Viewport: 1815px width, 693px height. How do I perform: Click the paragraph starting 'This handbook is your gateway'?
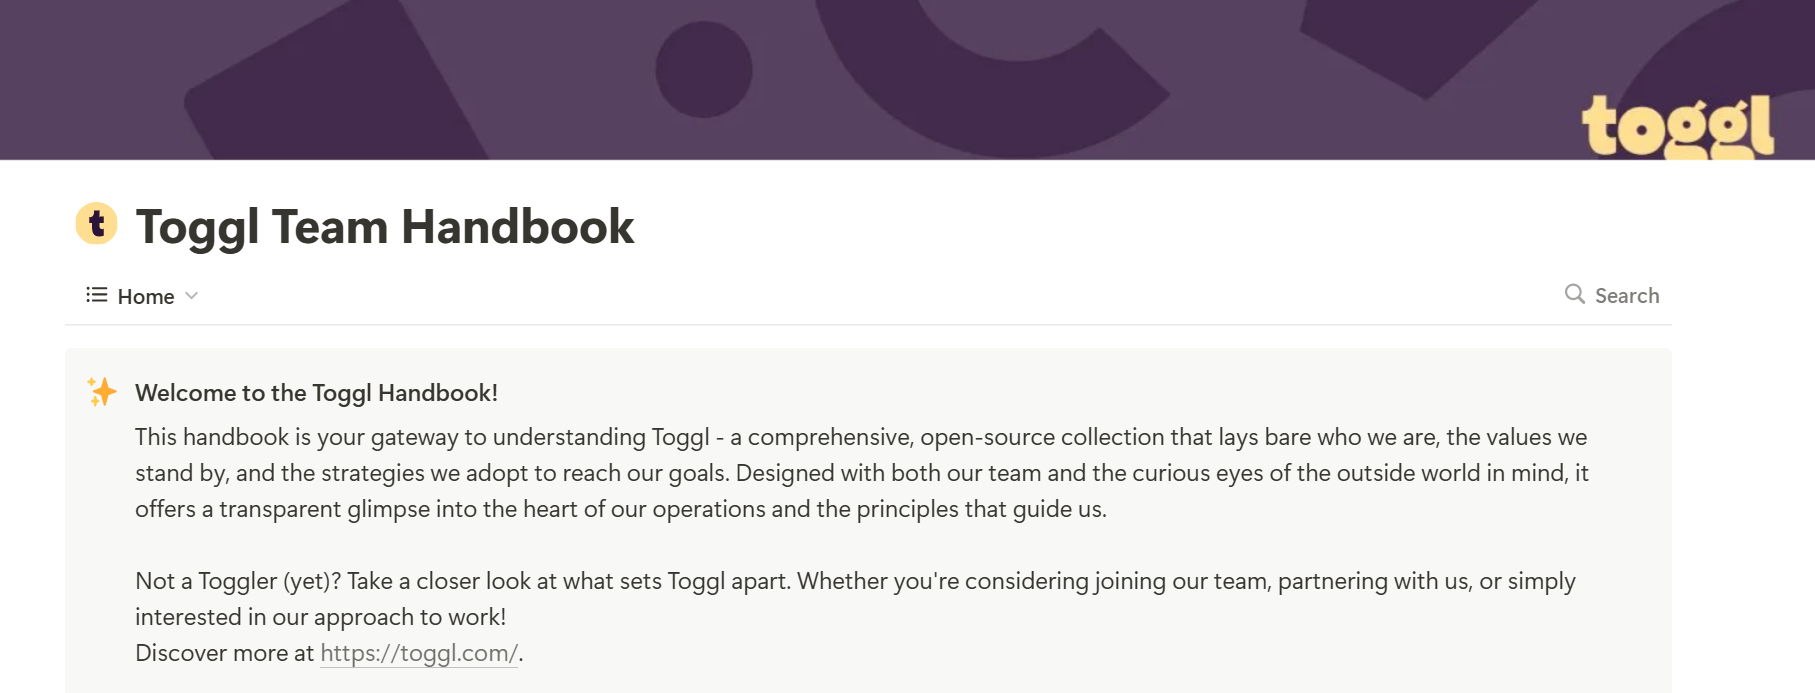coord(860,438)
